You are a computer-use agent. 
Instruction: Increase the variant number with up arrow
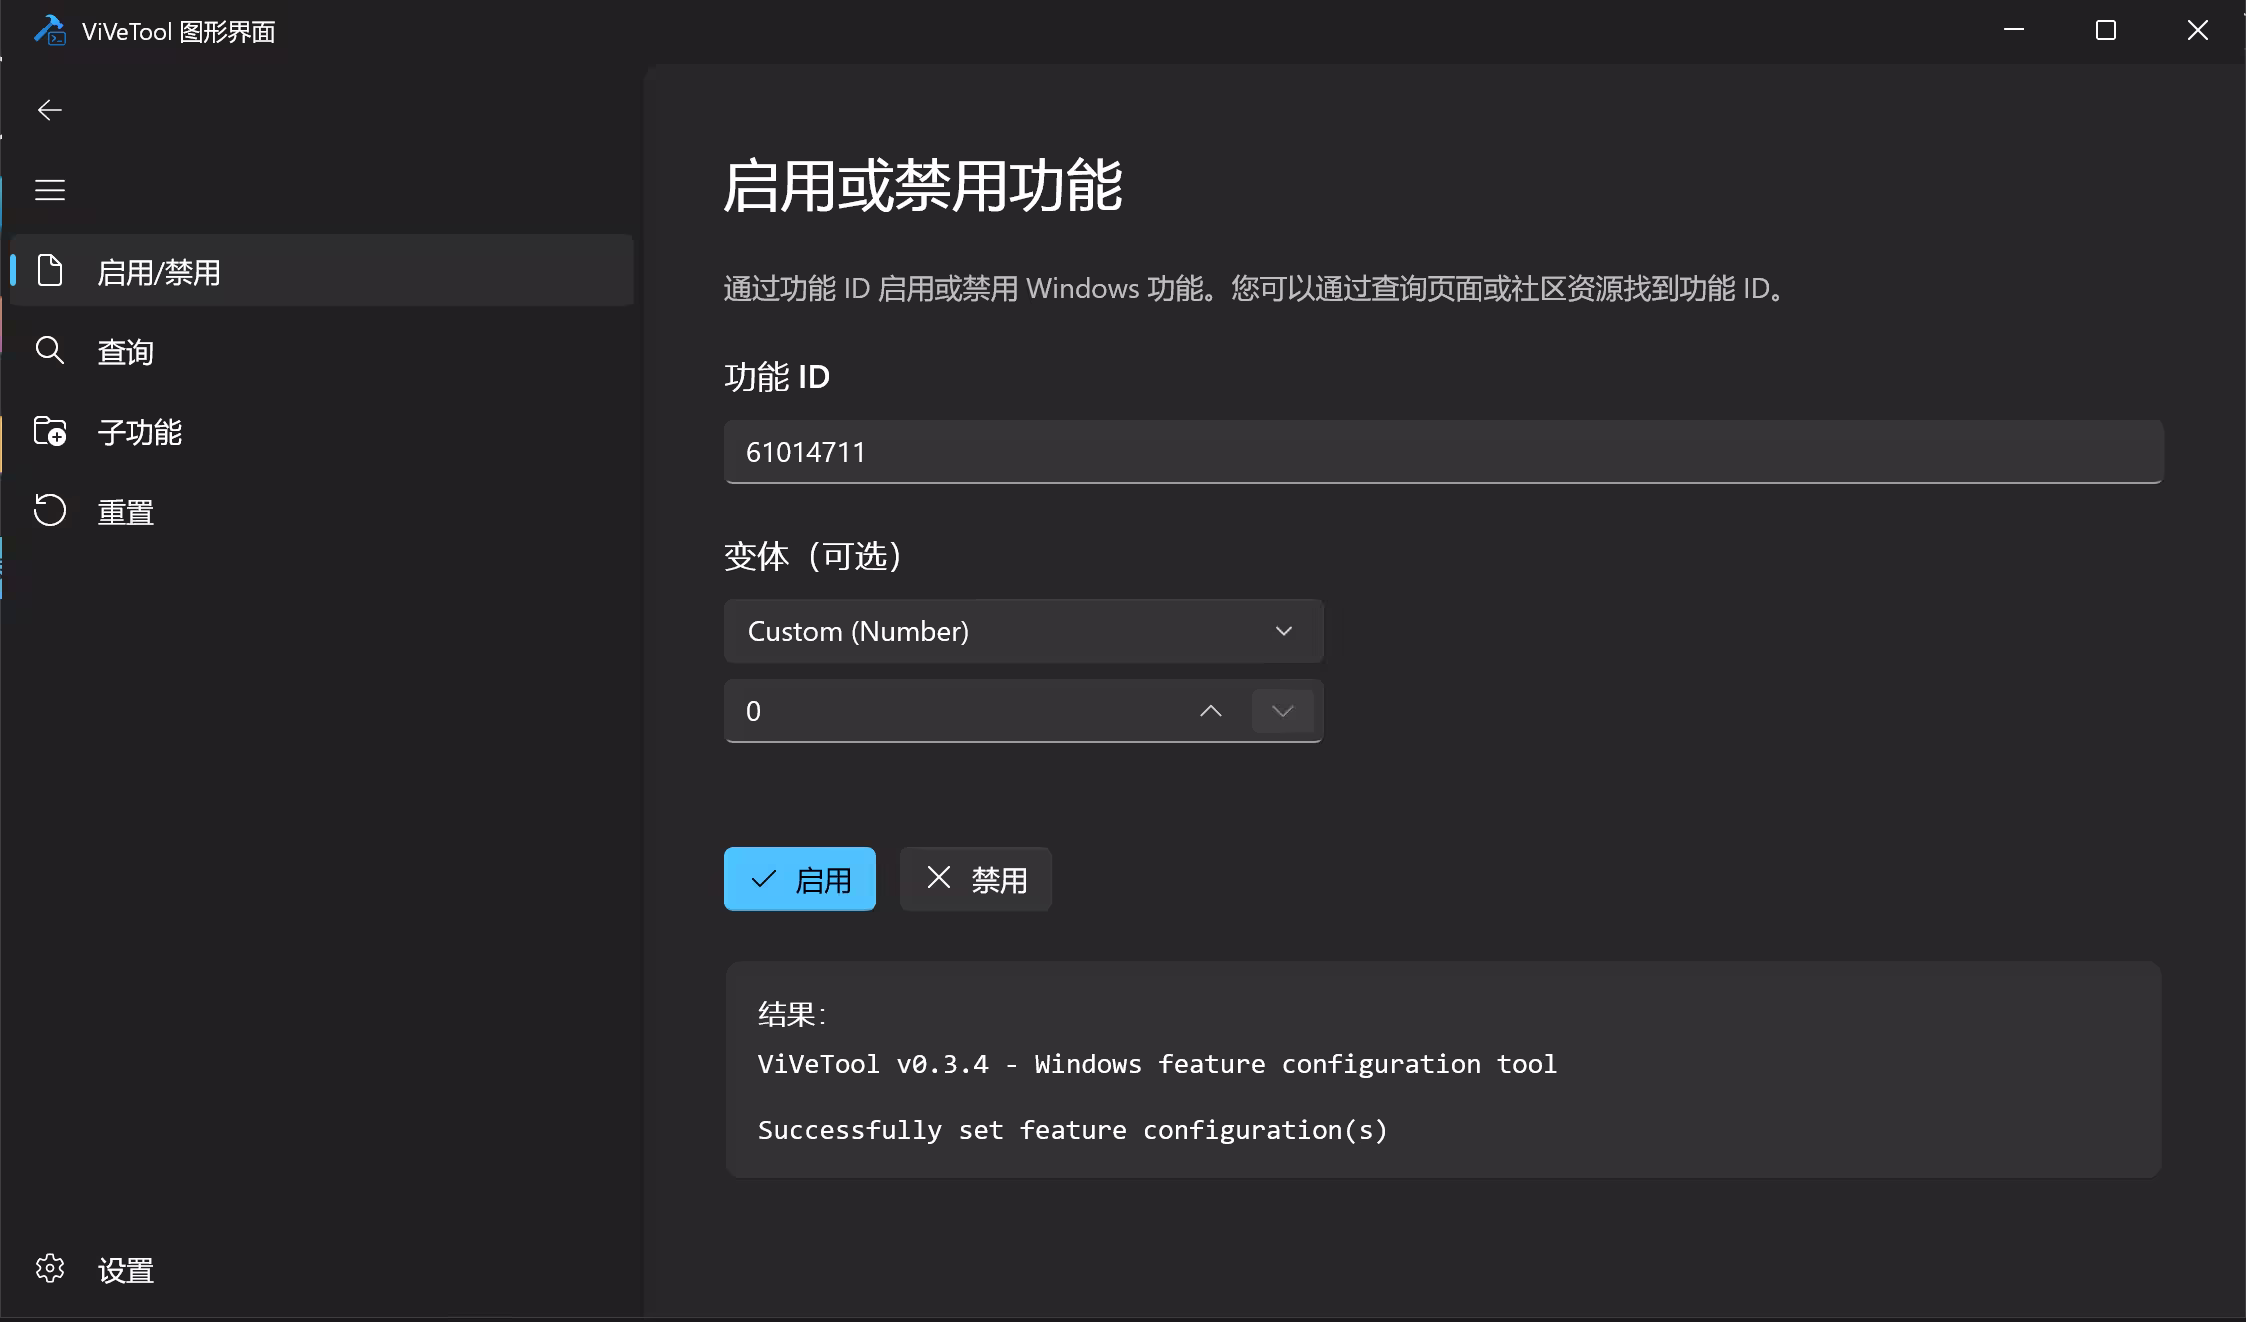pos(1210,711)
